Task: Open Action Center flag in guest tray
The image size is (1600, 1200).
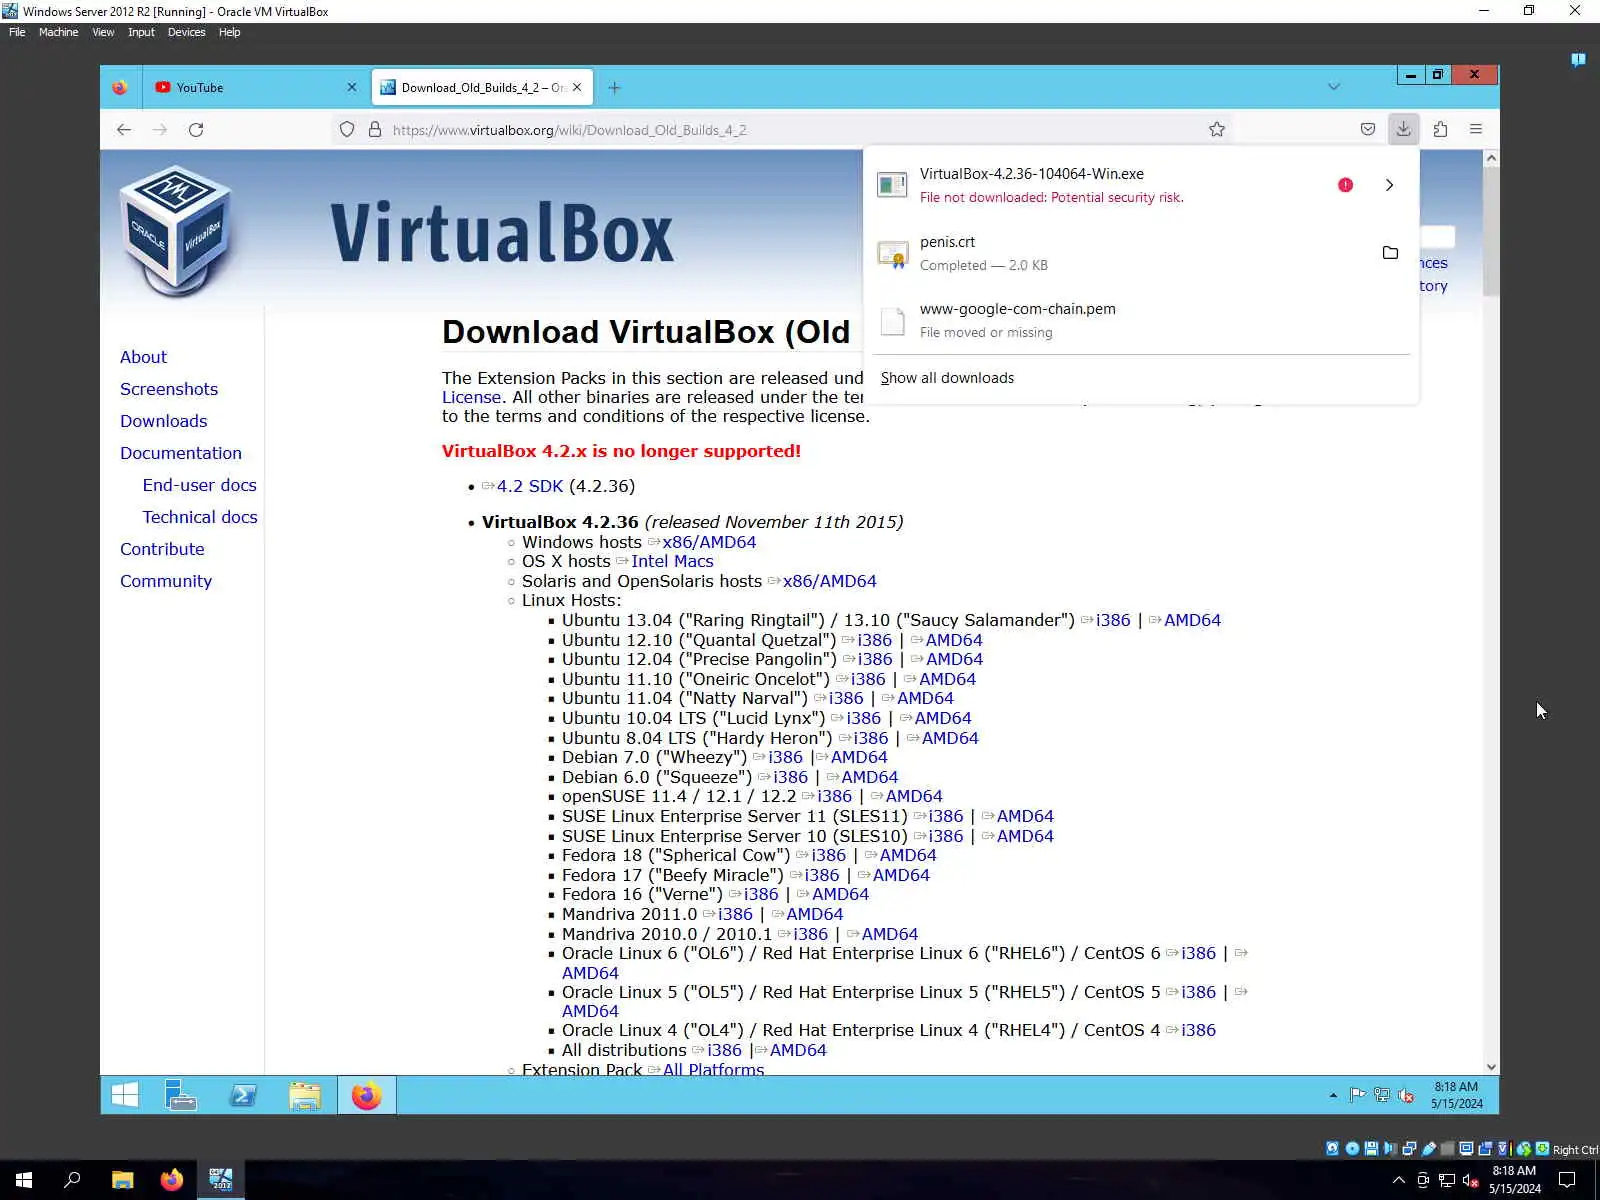Action: point(1358,1095)
